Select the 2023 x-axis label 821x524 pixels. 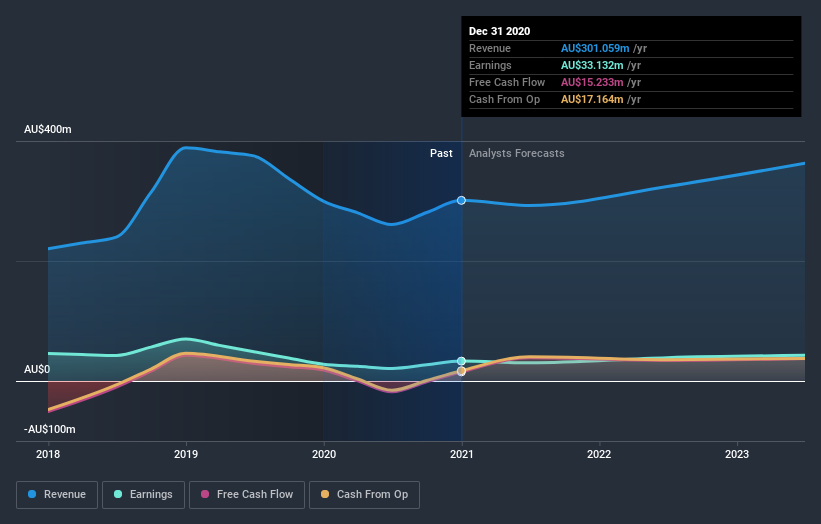pos(737,454)
